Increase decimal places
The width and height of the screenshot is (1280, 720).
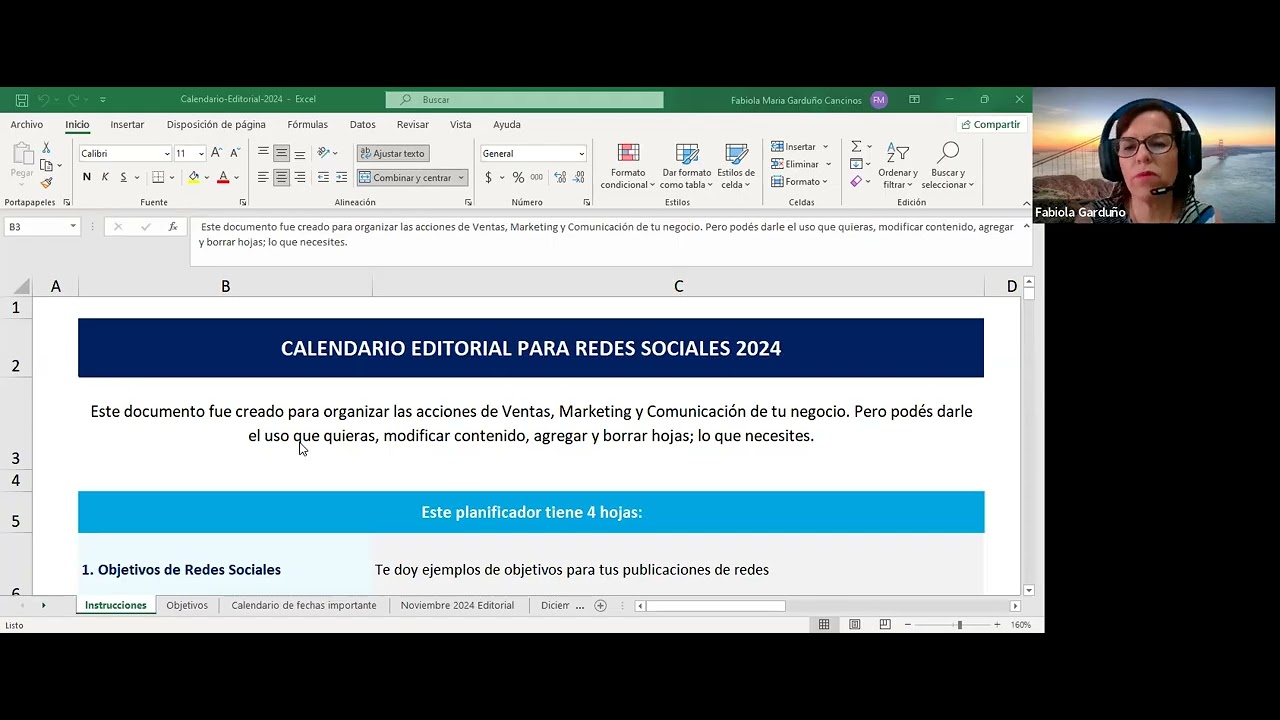pos(560,177)
